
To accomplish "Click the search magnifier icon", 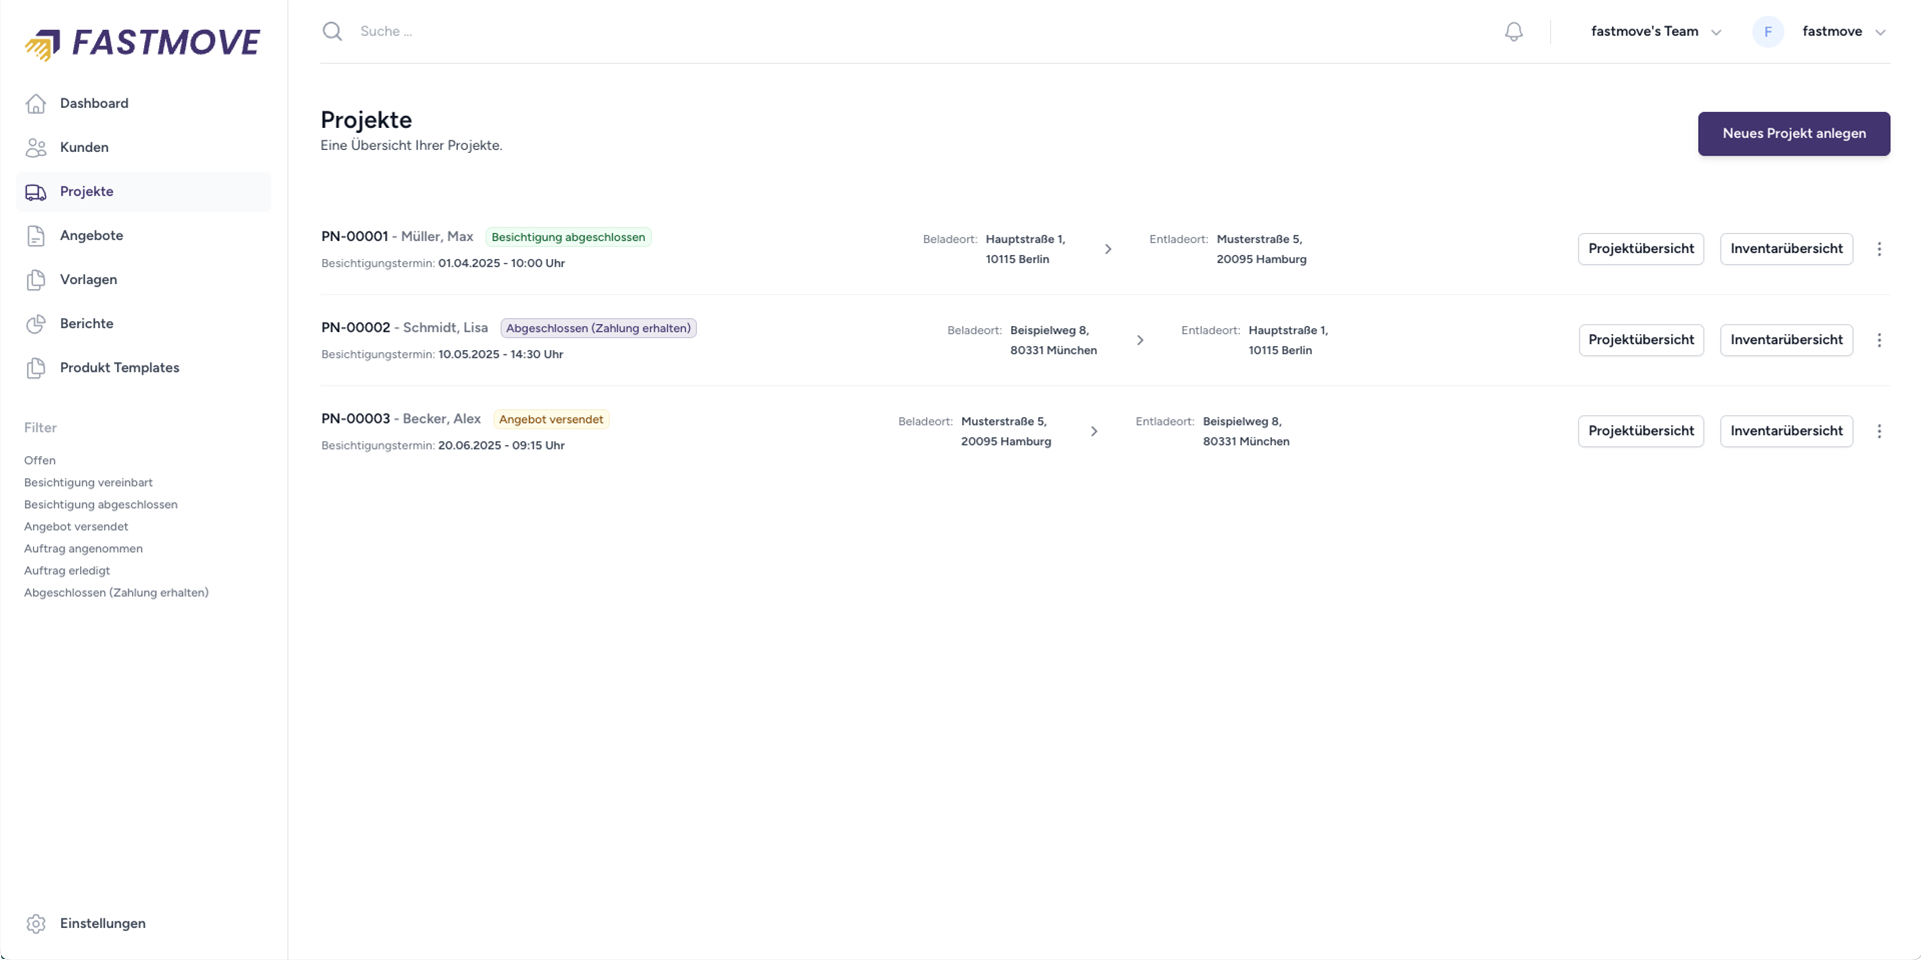I will click(332, 32).
